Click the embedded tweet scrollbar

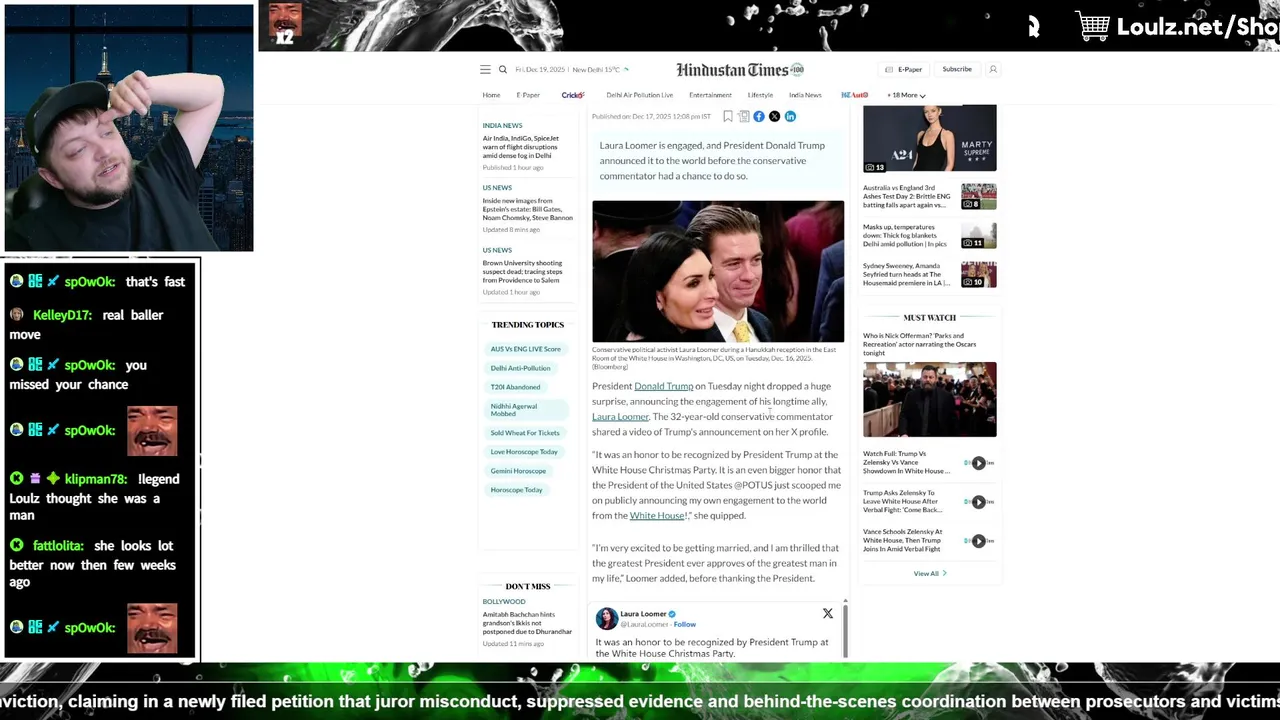(846, 630)
